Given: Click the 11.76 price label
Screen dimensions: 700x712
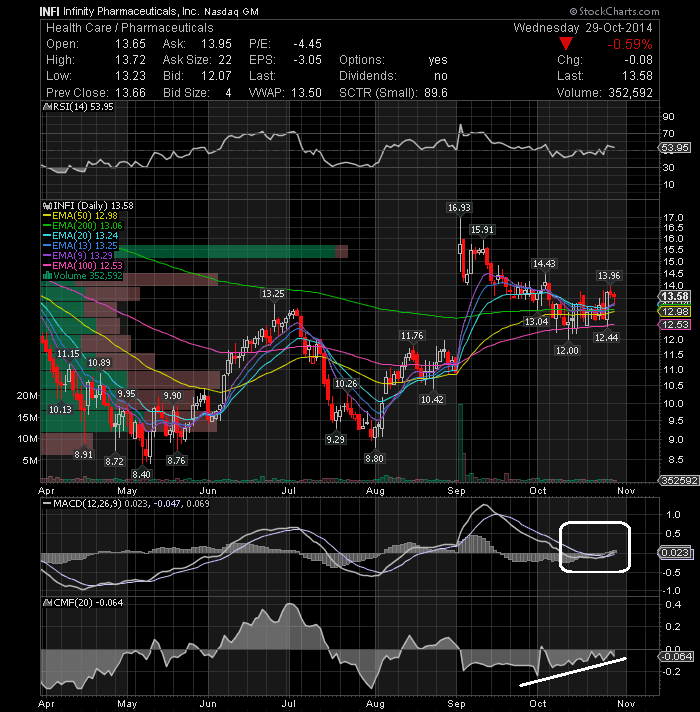Looking at the screenshot, I should tap(412, 336).
